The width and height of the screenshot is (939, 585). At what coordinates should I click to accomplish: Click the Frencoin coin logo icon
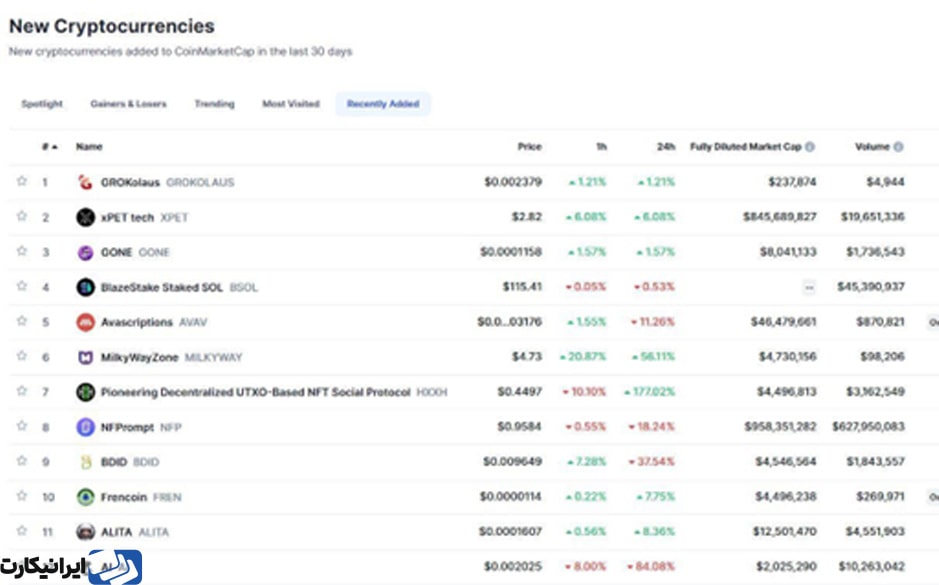(x=85, y=497)
